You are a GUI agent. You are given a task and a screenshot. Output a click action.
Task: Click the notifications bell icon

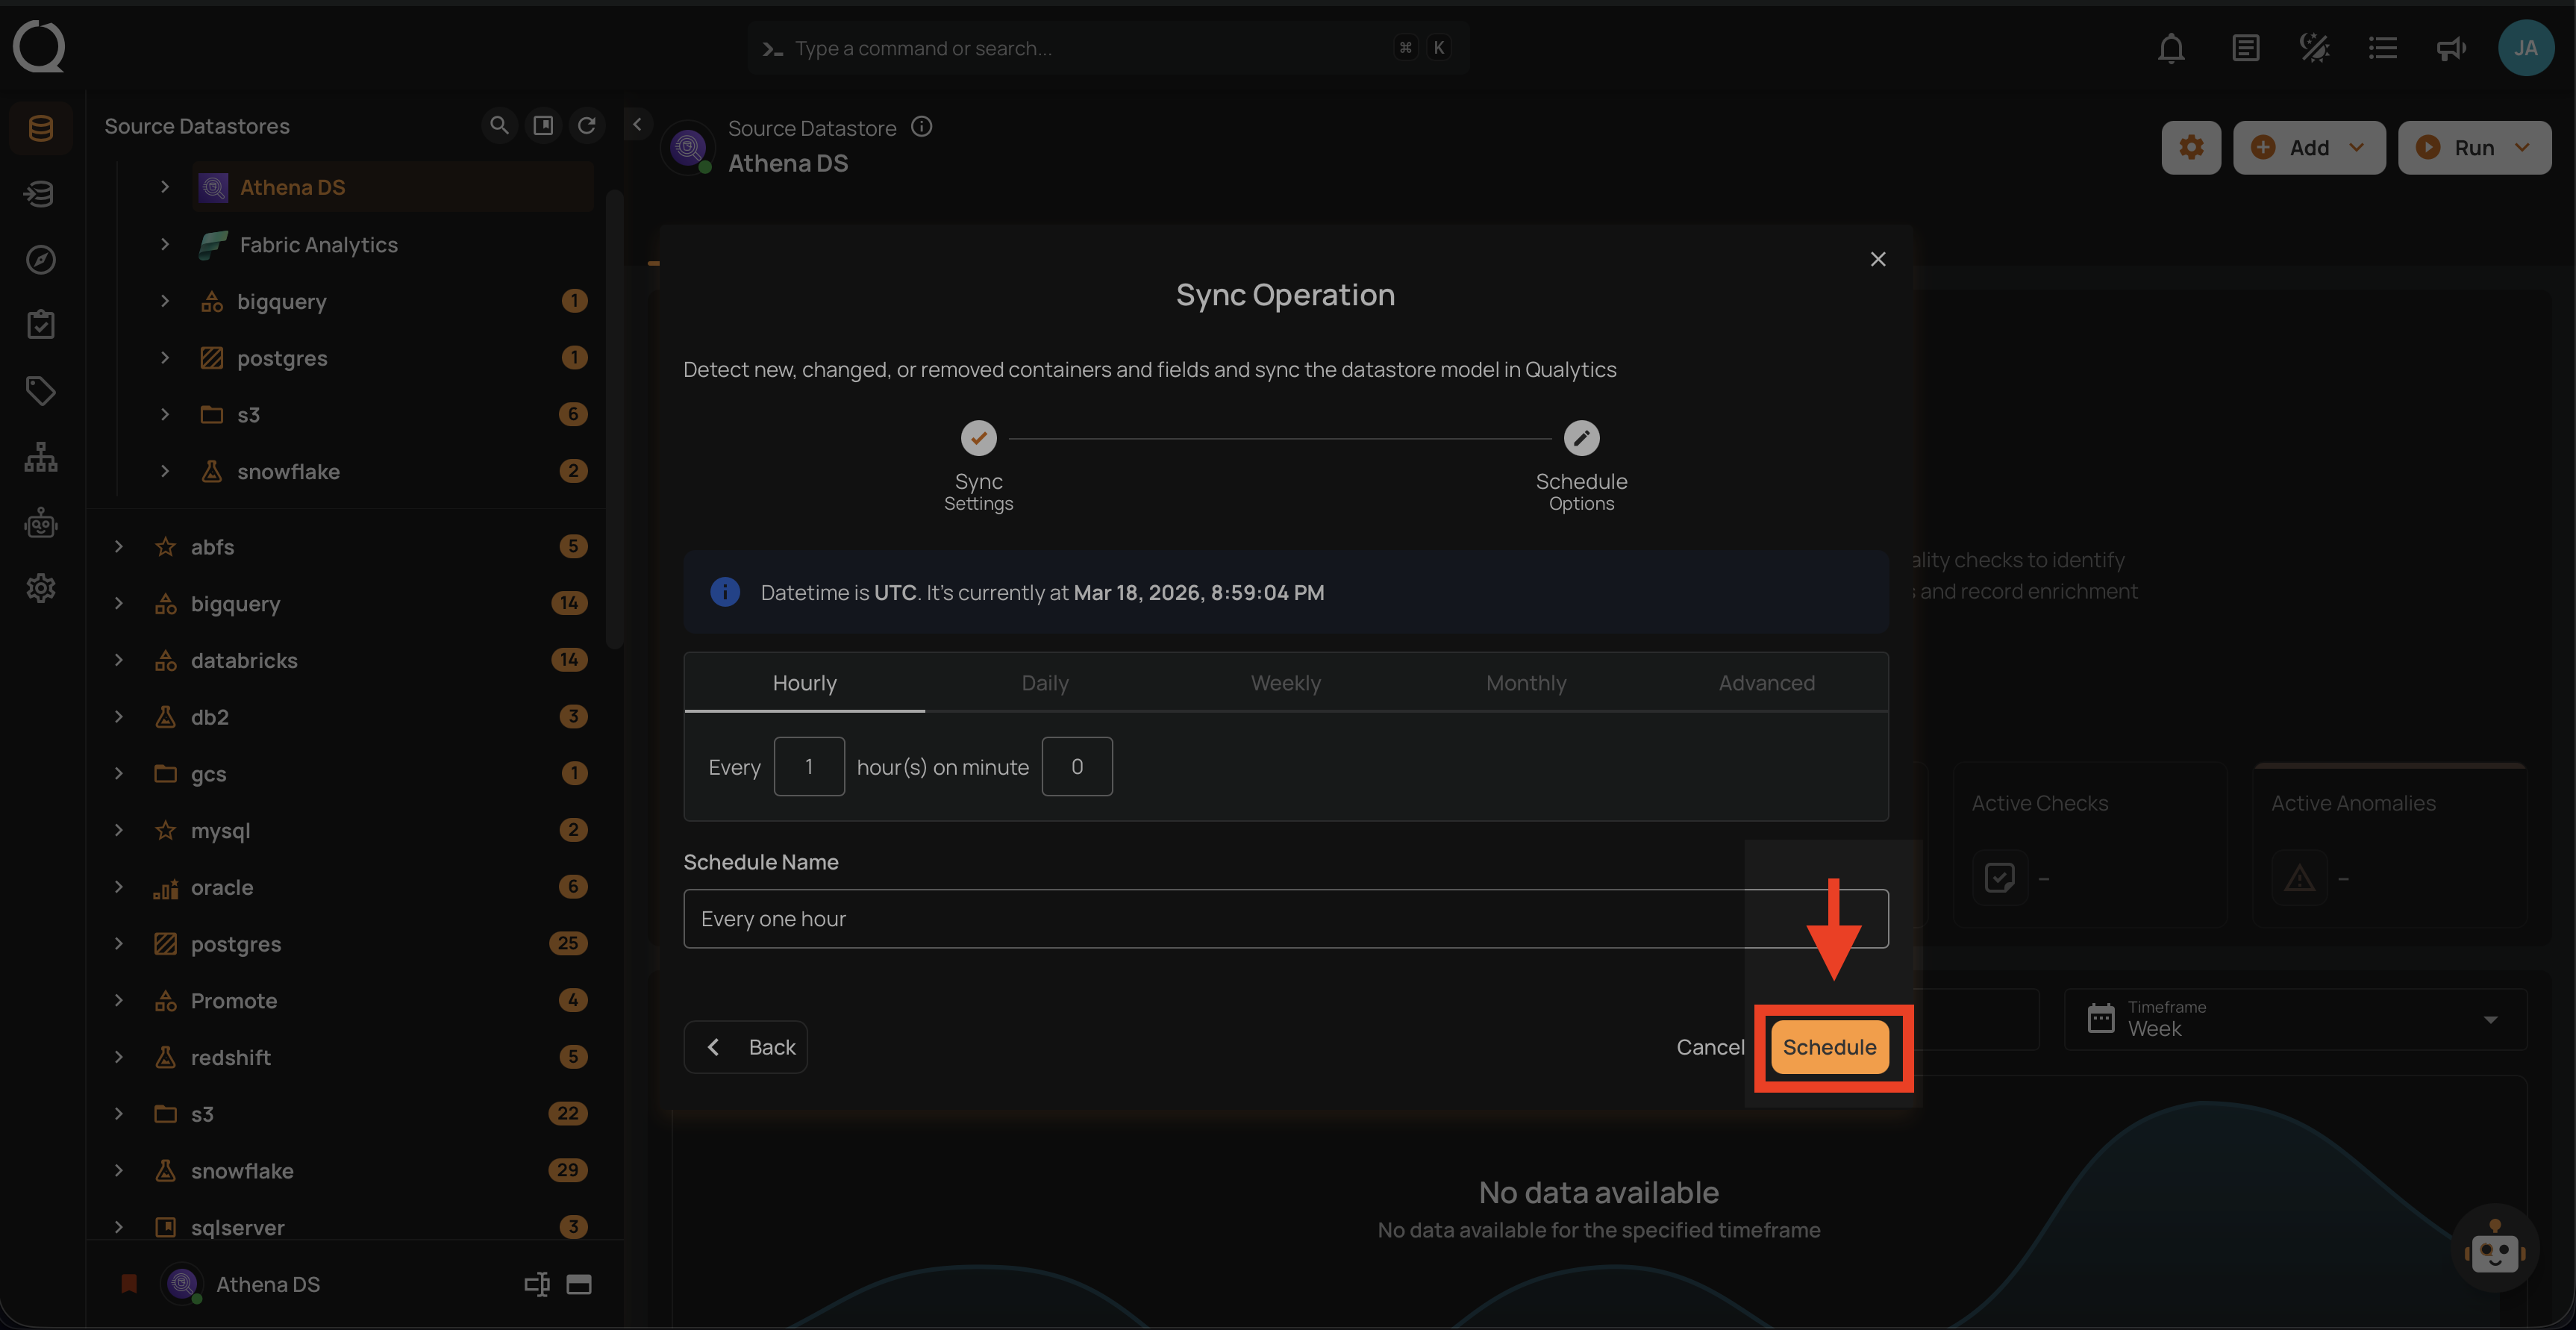coord(2171,47)
